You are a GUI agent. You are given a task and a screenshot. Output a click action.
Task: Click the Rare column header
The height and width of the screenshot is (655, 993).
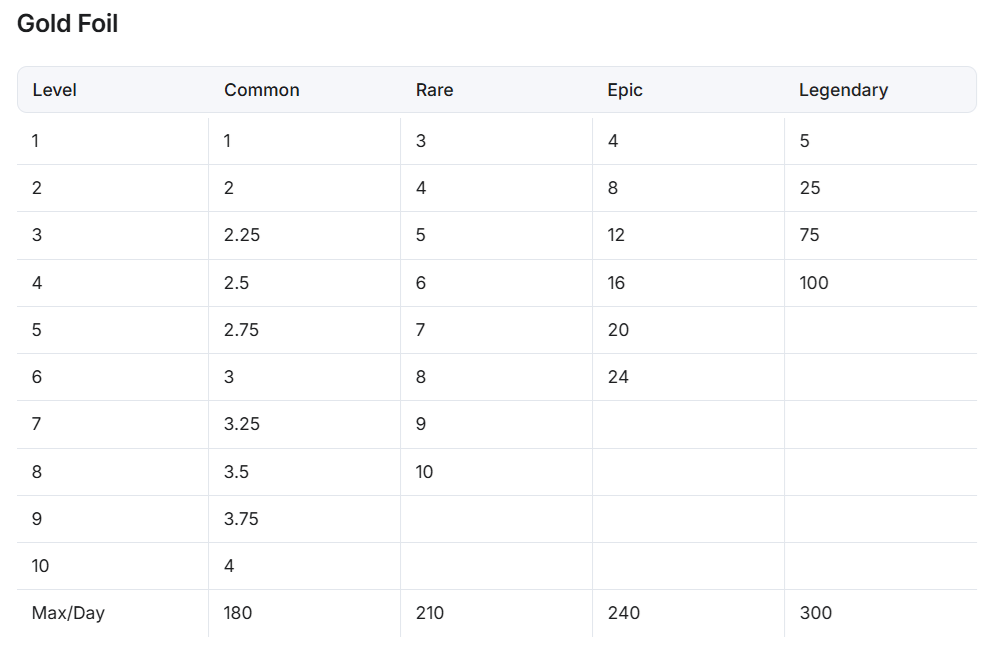tap(435, 90)
